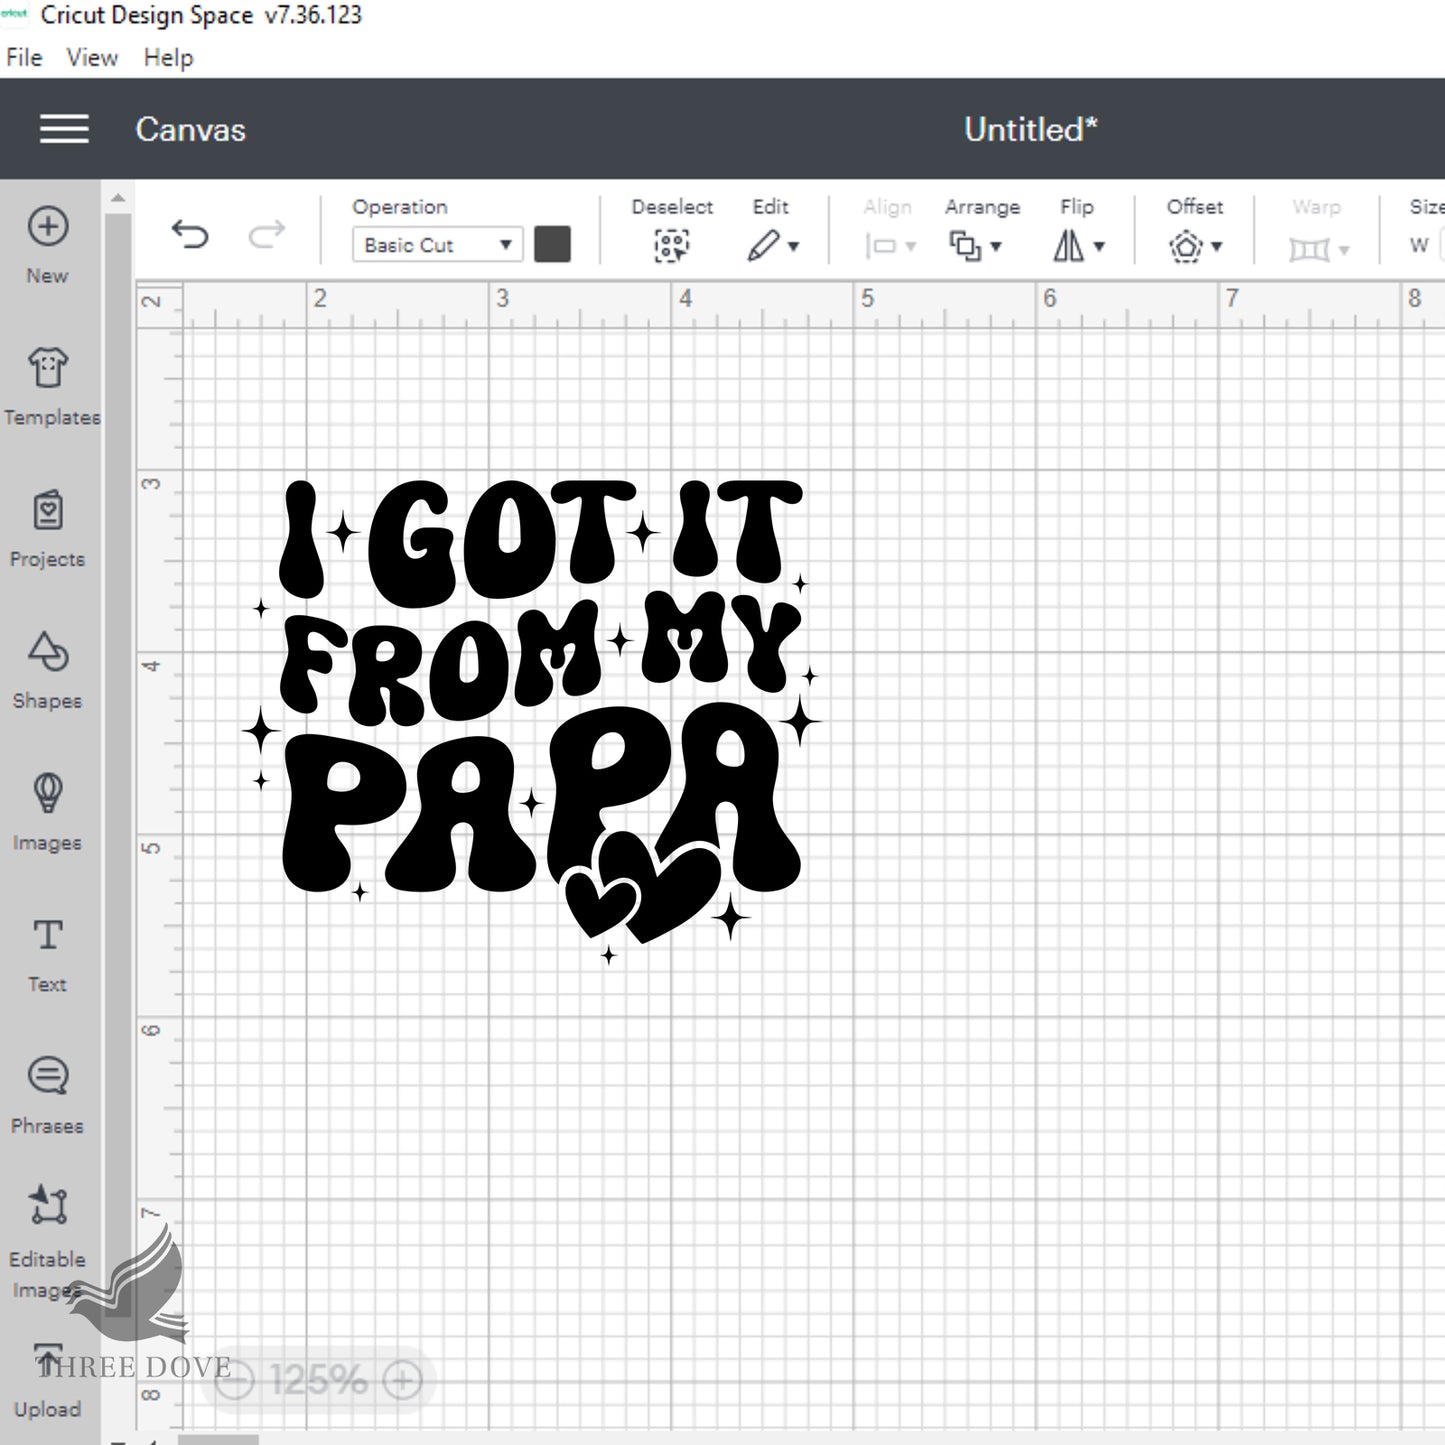1445x1445 pixels.
Task: Open the File menu
Action: pyautogui.click(x=24, y=58)
